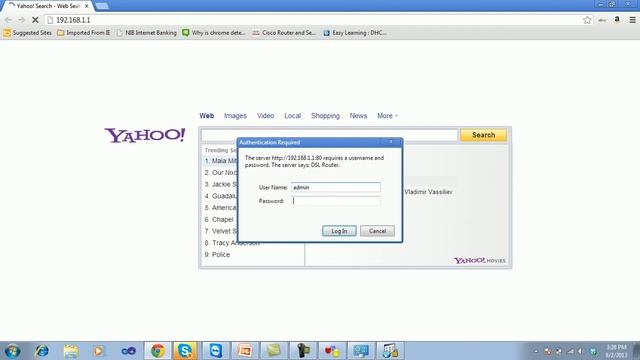Click the Password field in dialog
Viewport: 640px width, 360px height.
click(336, 201)
